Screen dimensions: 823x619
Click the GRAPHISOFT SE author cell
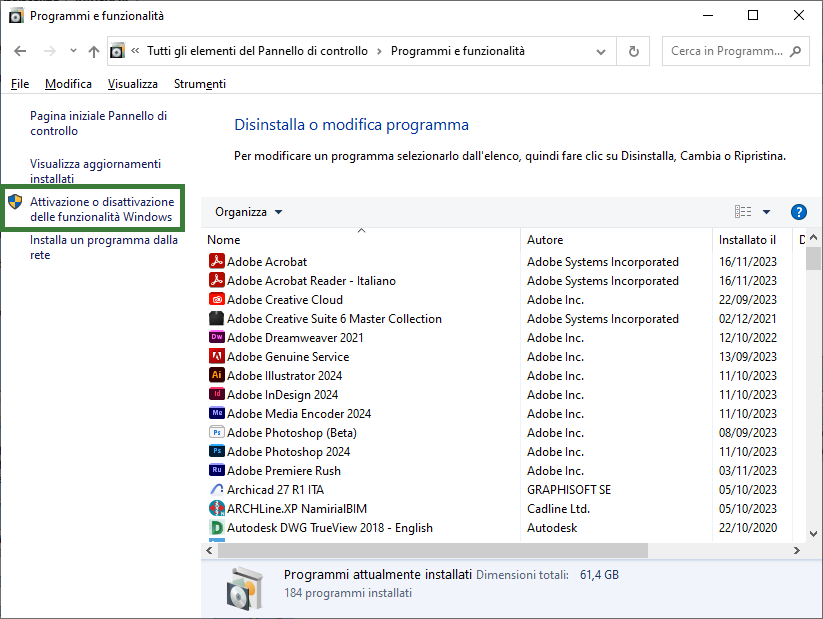click(569, 489)
